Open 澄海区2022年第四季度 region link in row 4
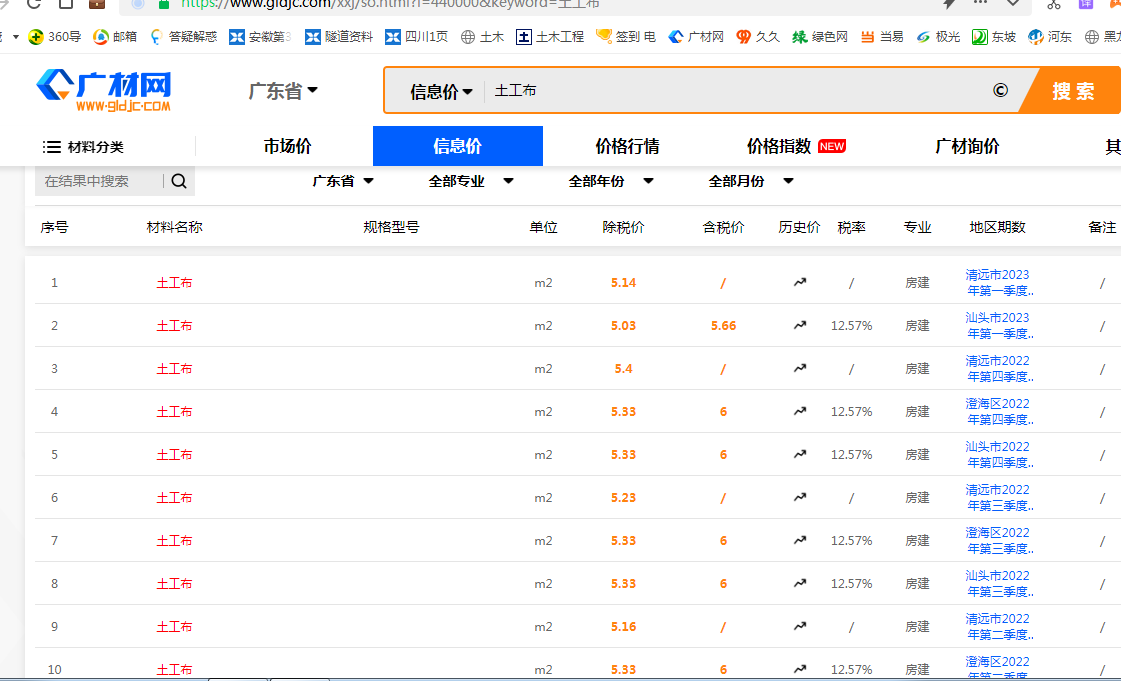This screenshot has height=681, width=1121. [x=999, y=411]
